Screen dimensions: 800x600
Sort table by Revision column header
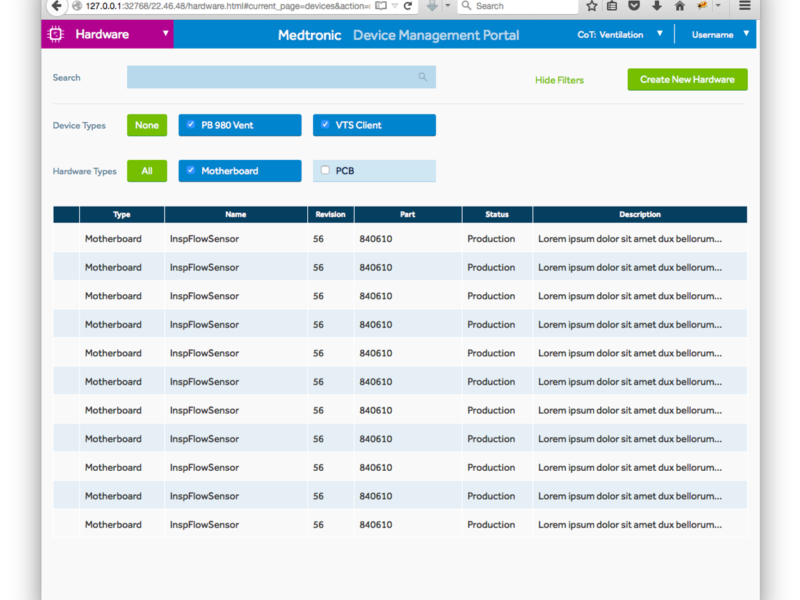[x=331, y=214]
